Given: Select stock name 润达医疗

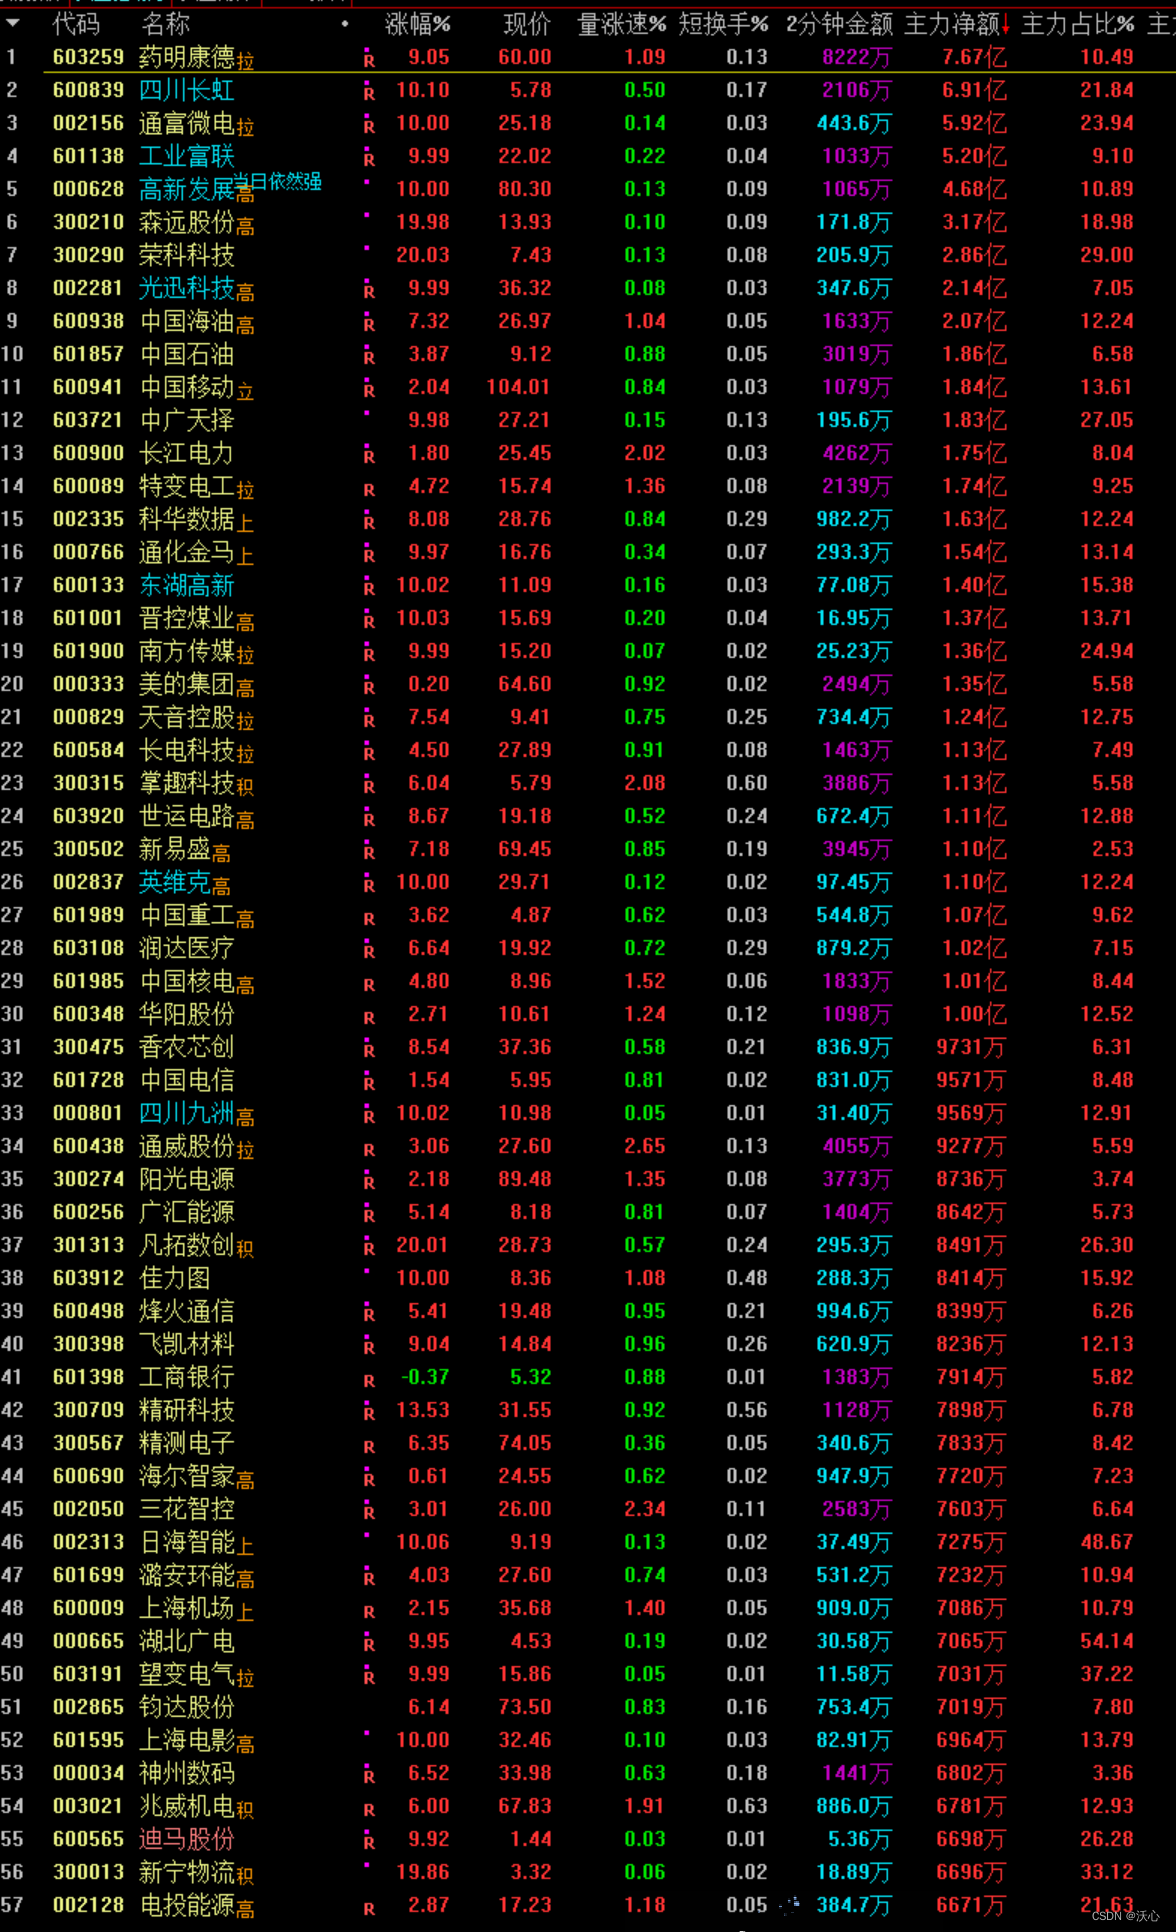Looking at the screenshot, I should click(187, 948).
